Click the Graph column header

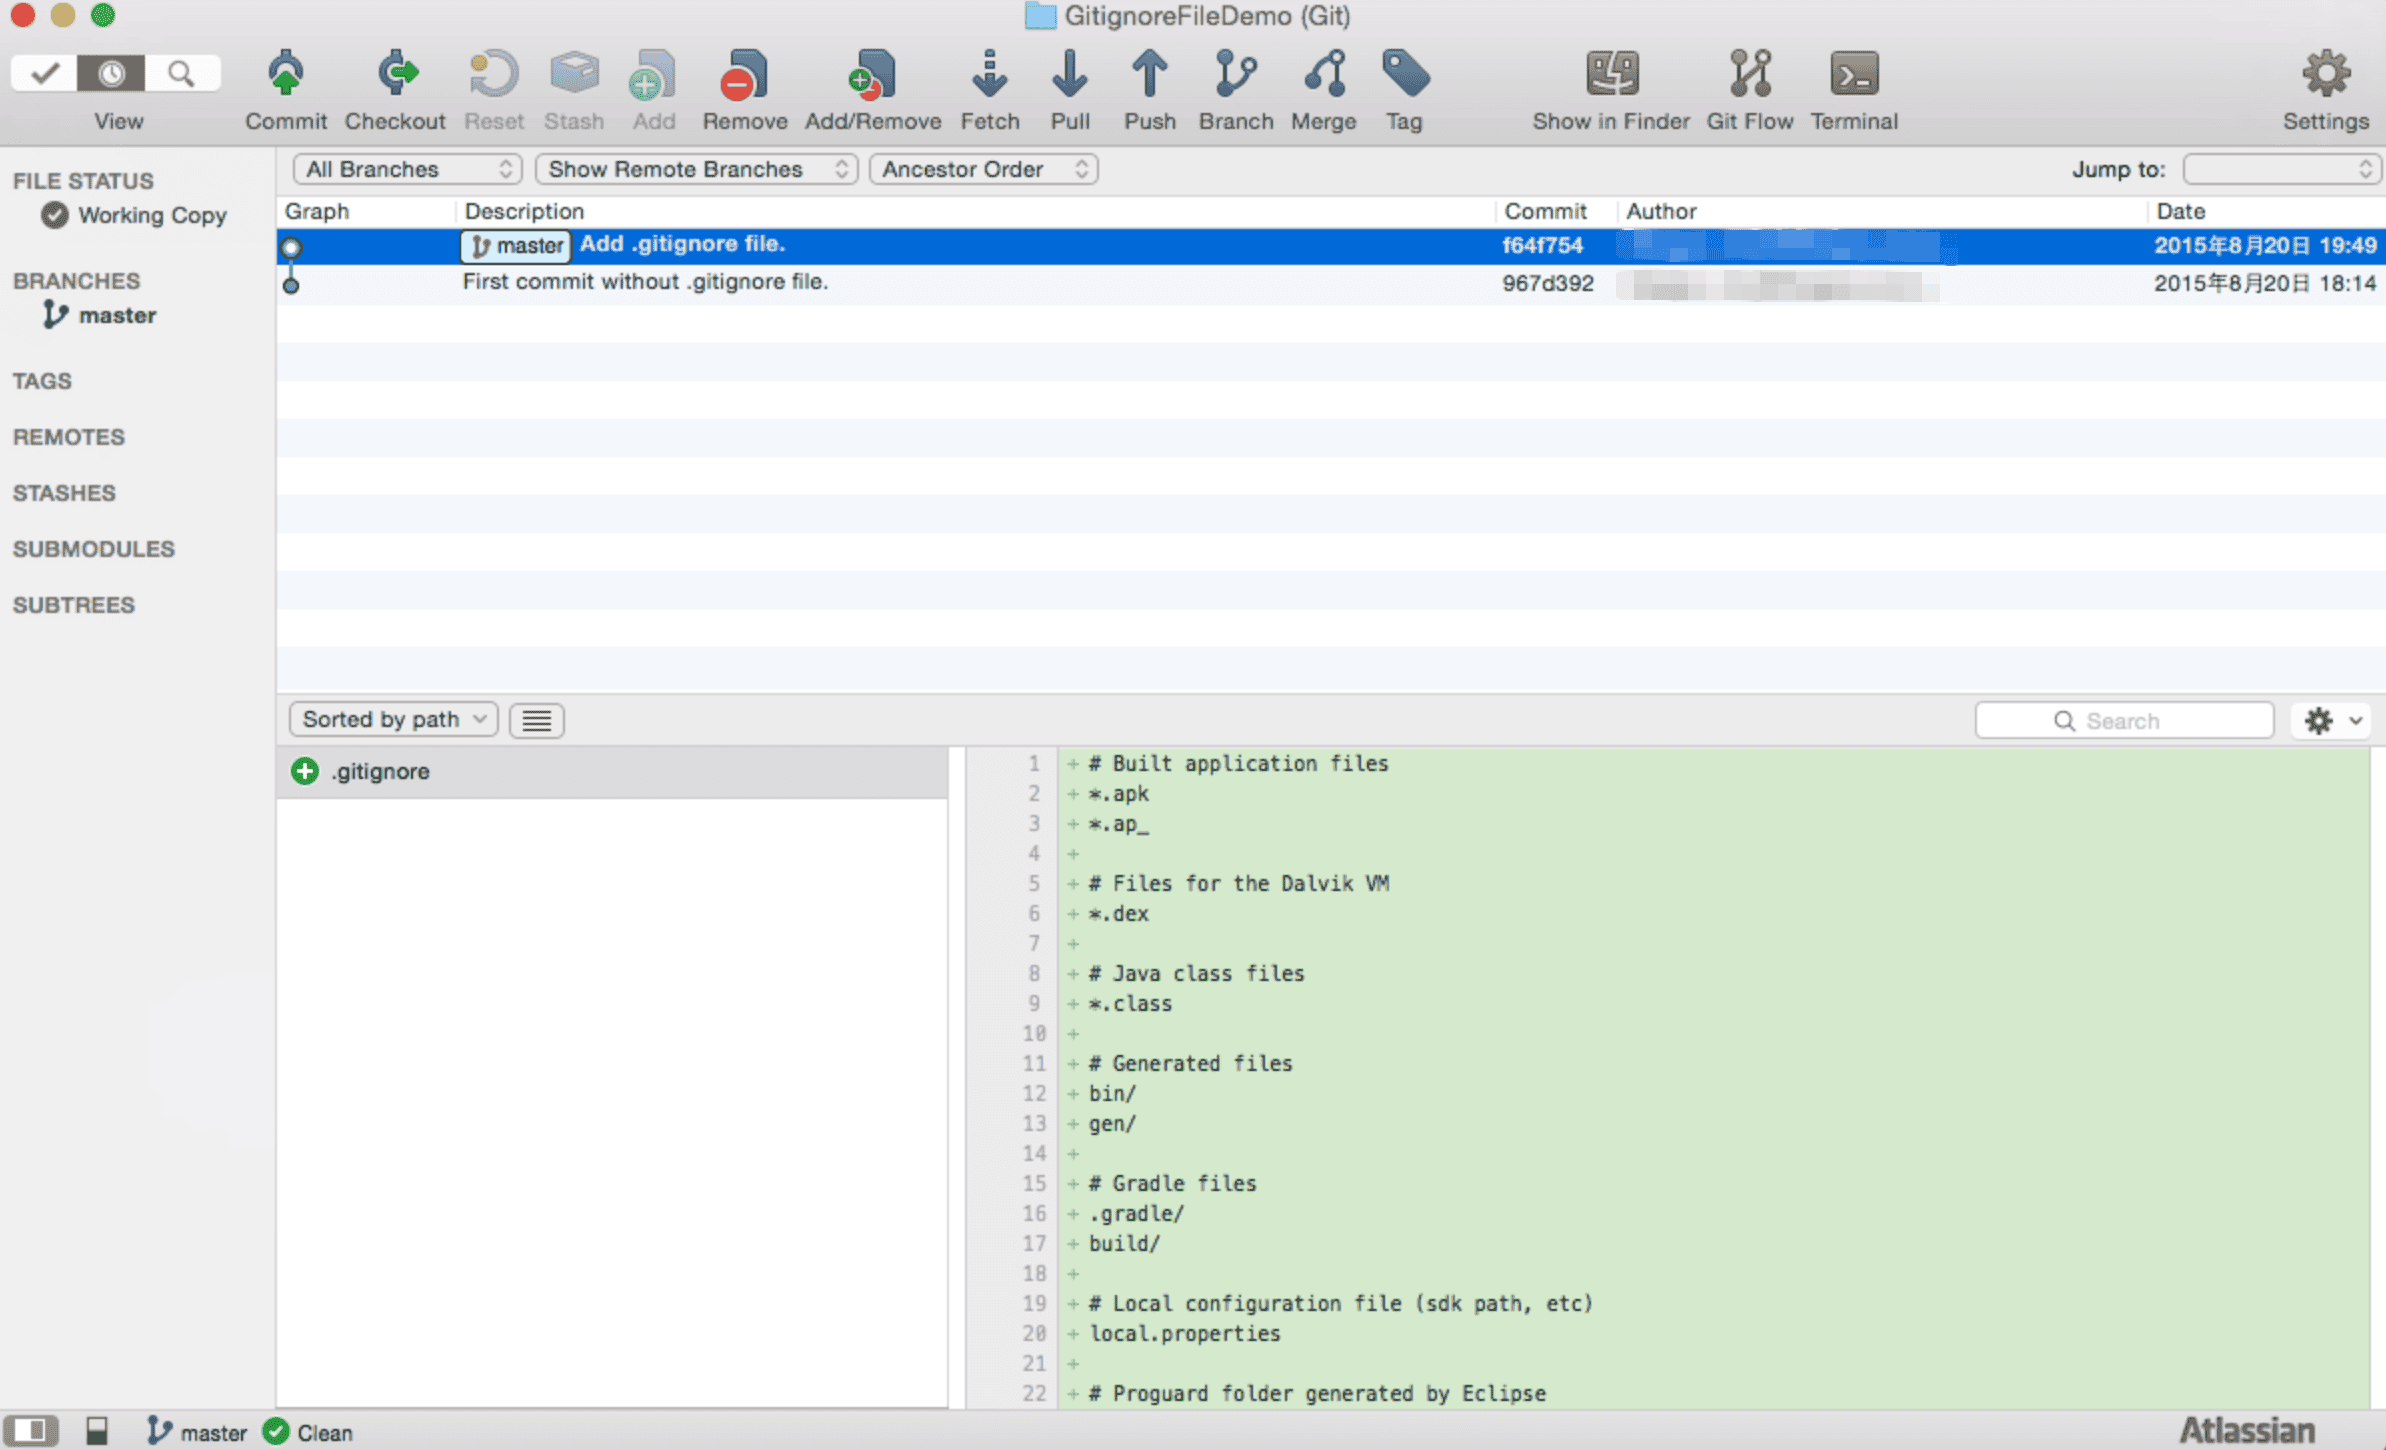tap(317, 211)
